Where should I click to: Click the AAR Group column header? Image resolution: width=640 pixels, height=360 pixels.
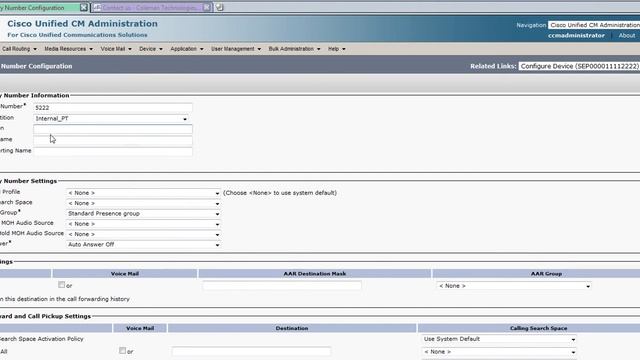coord(546,274)
